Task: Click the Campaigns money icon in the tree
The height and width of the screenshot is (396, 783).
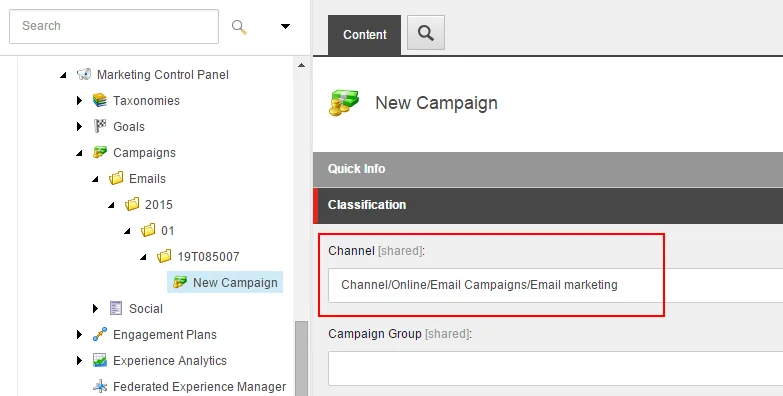Action: pyautogui.click(x=100, y=152)
